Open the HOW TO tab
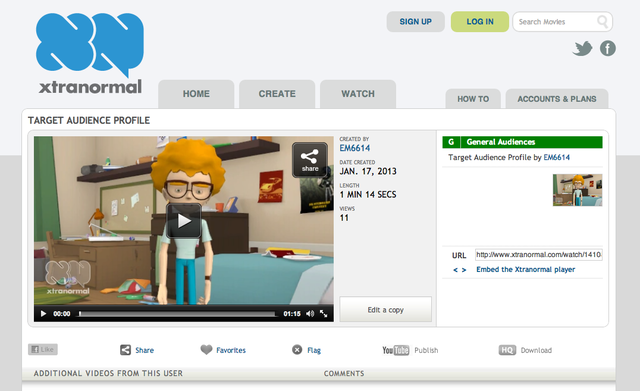Viewport: 640px width, 391px height. pos(473,99)
